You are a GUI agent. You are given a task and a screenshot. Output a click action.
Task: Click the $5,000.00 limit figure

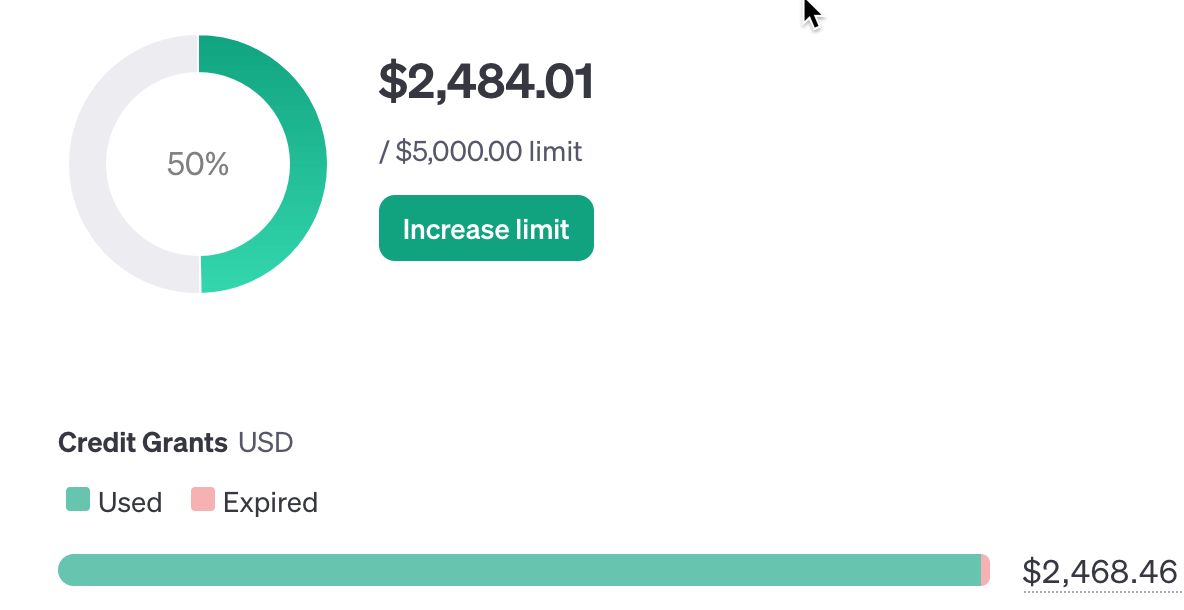pos(459,152)
